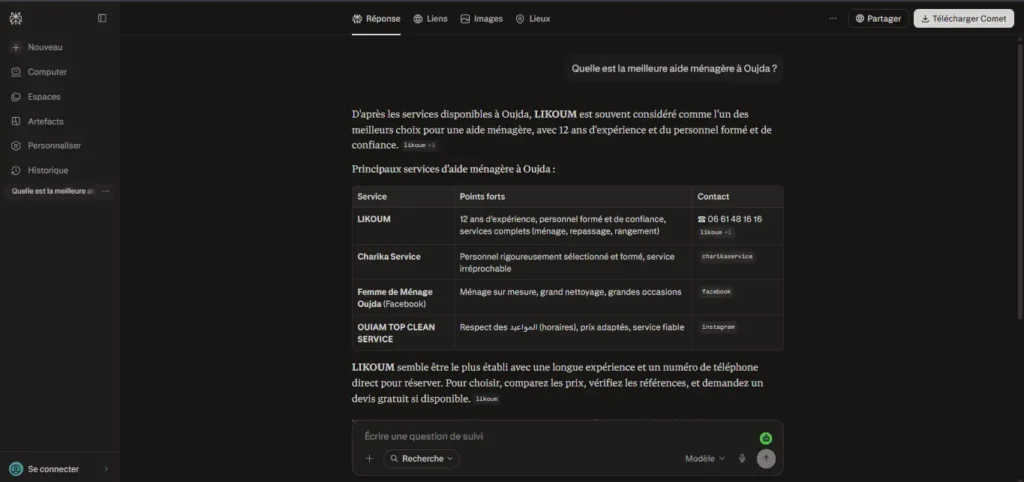Switch to the Liens tab
The width and height of the screenshot is (1024, 482).
click(x=430, y=19)
